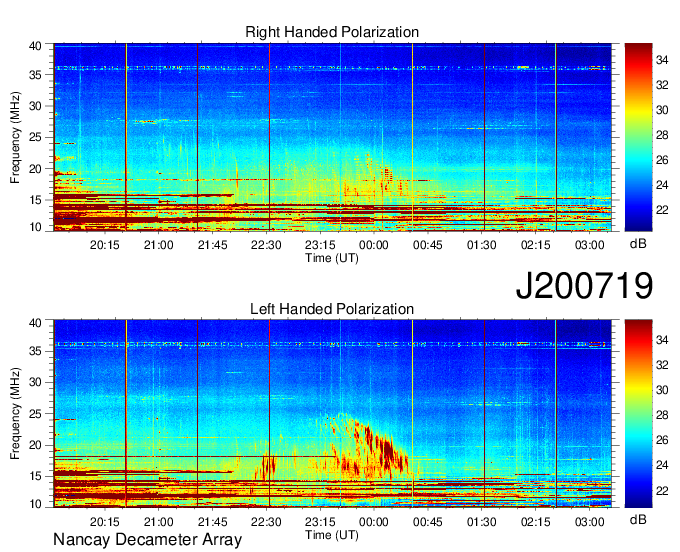Click the 20:15 tick on upper time axis

105,245
